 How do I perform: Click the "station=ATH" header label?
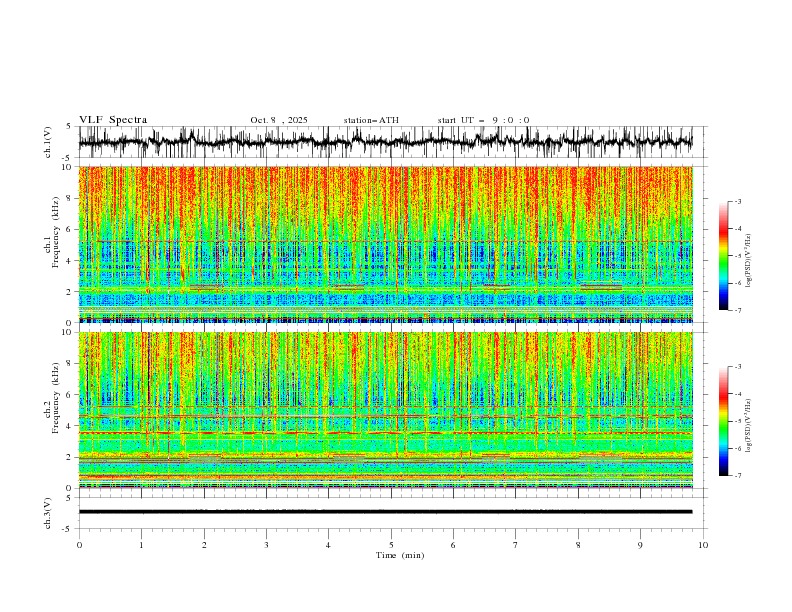click(x=371, y=120)
